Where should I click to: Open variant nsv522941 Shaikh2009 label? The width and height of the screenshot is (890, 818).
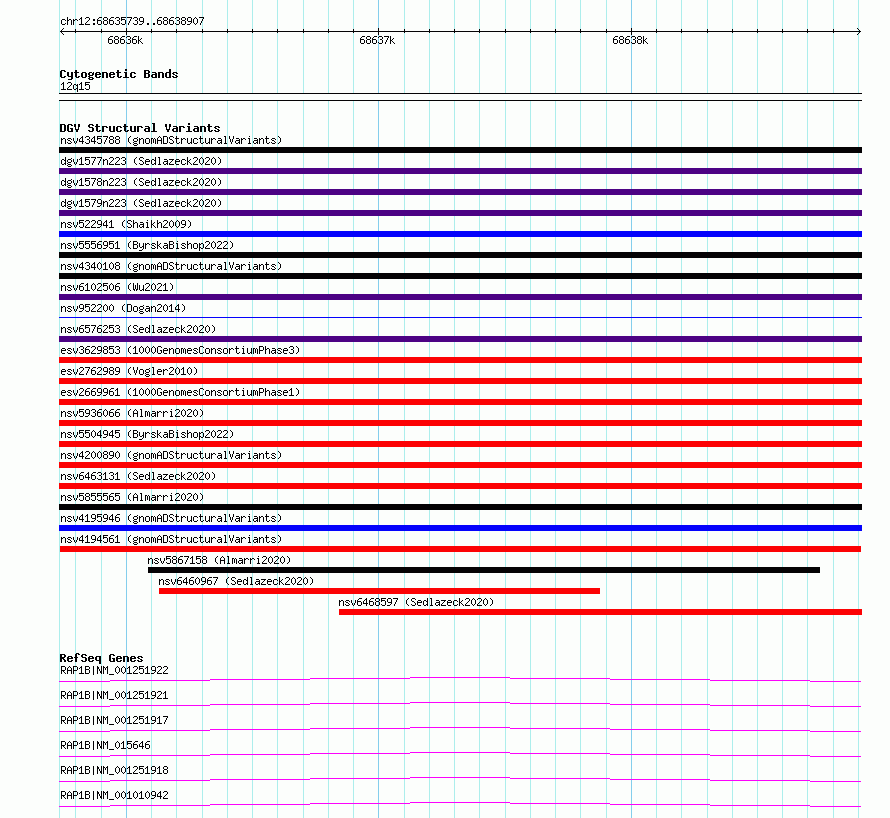[126, 224]
